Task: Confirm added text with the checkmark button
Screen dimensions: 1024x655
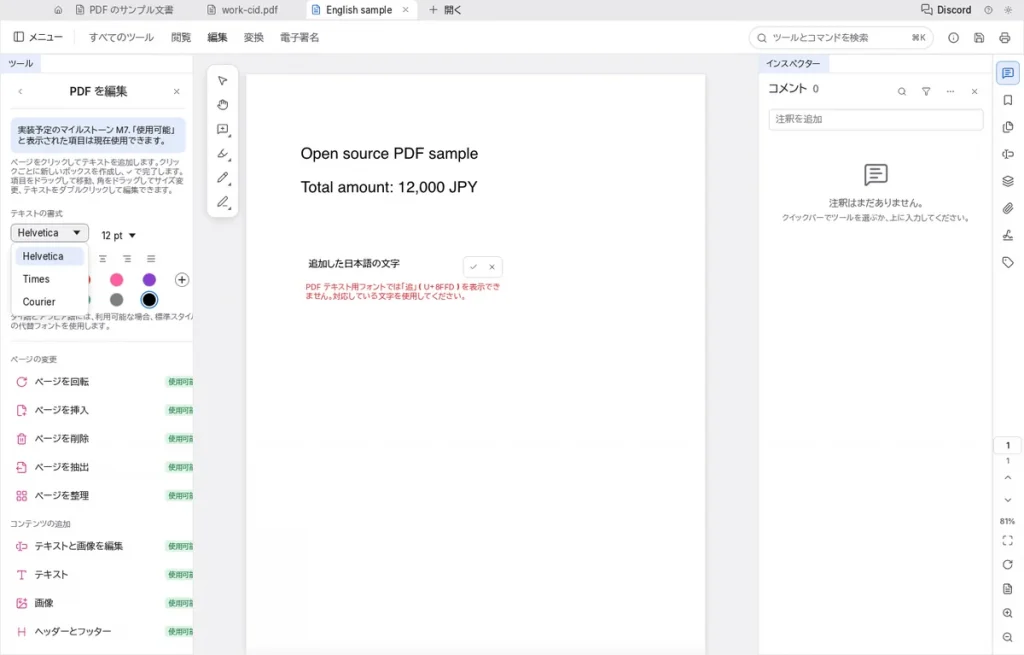Action: (x=473, y=266)
